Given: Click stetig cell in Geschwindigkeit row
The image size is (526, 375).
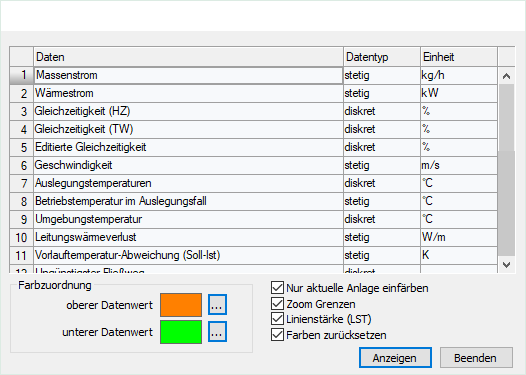Looking at the screenshot, I should coord(382,165).
